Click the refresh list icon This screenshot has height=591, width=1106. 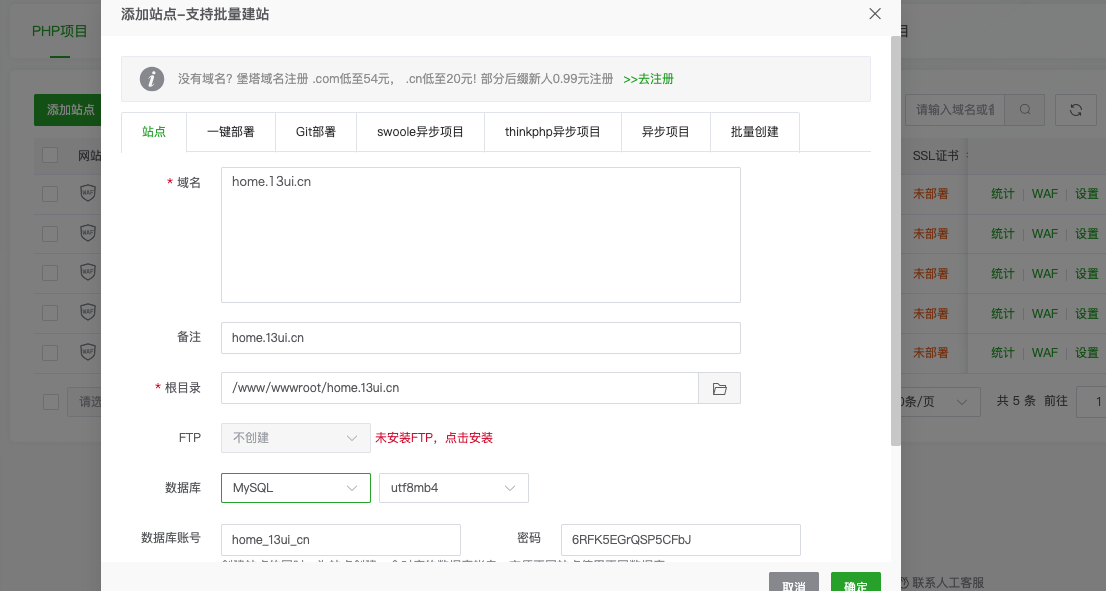click(x=1076, y=110)
